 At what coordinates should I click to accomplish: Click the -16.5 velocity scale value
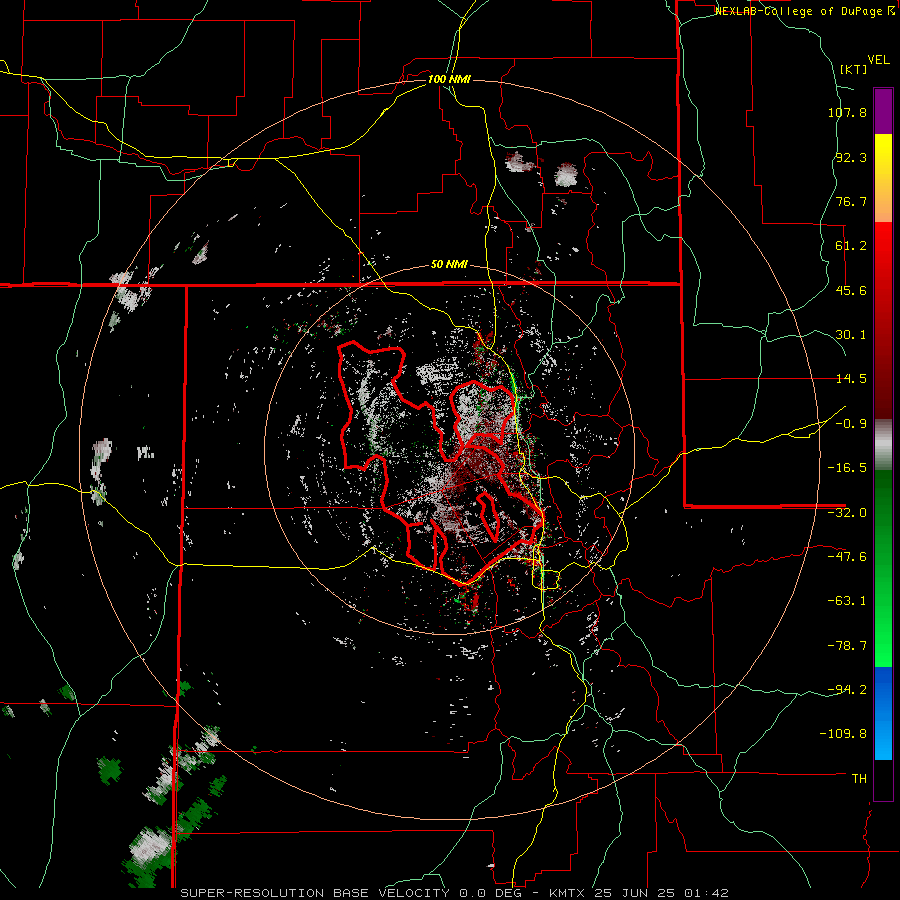847,468
